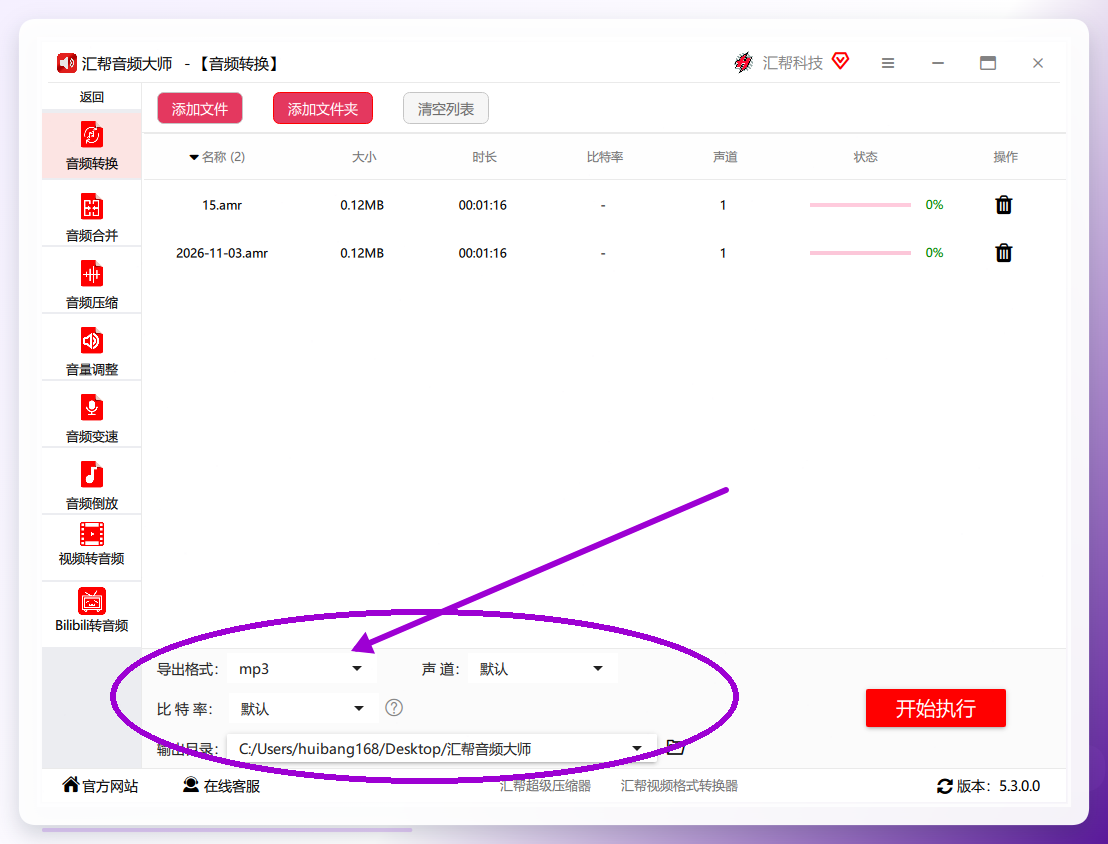Click the 操作 column header
Screen dimensions: 1108x844
point(1006,157)
